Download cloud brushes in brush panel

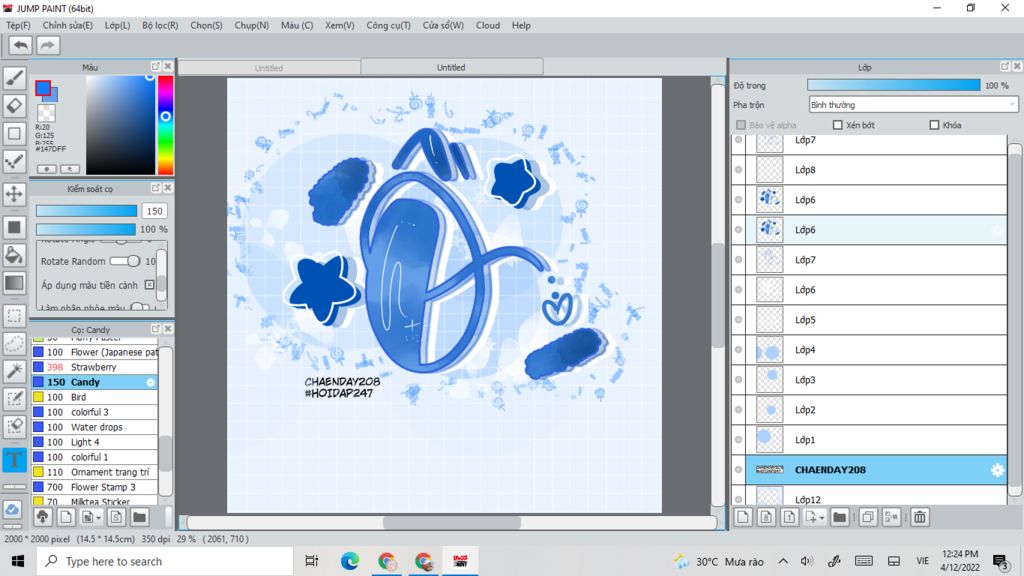pyautogui.click(x=42, y=517)
